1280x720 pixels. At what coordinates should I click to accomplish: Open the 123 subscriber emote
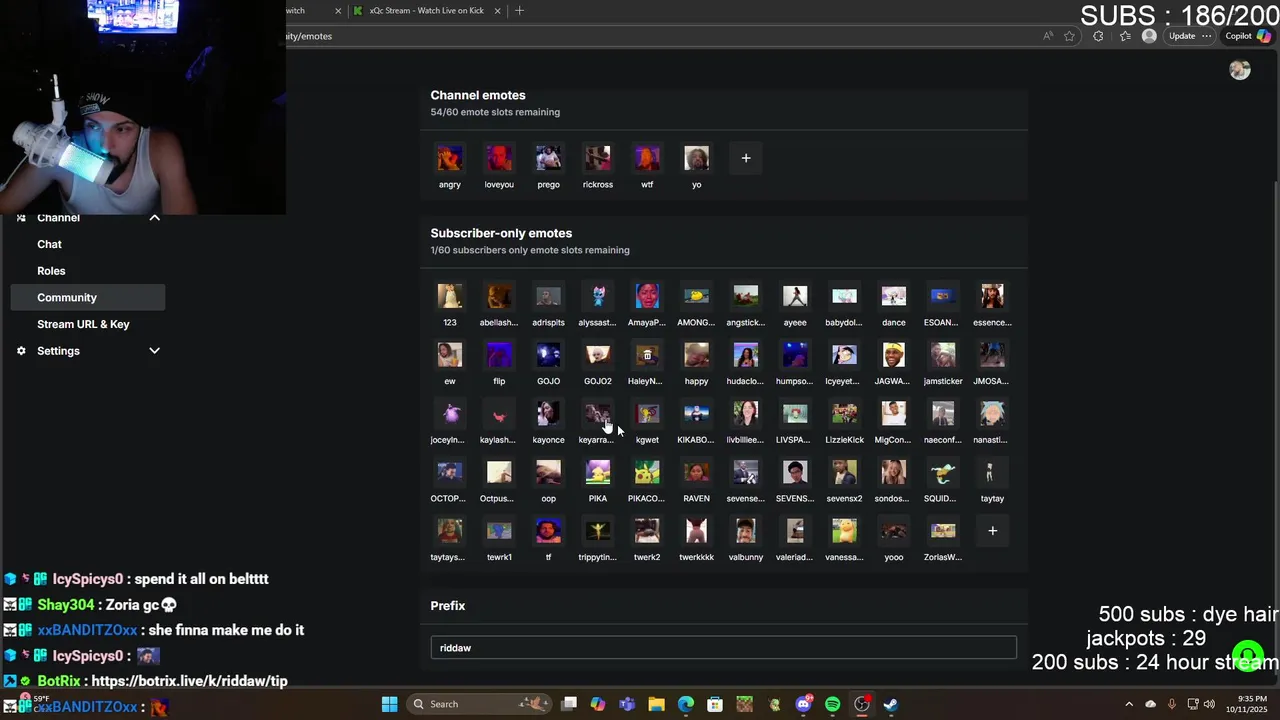(x=450, y=296)
